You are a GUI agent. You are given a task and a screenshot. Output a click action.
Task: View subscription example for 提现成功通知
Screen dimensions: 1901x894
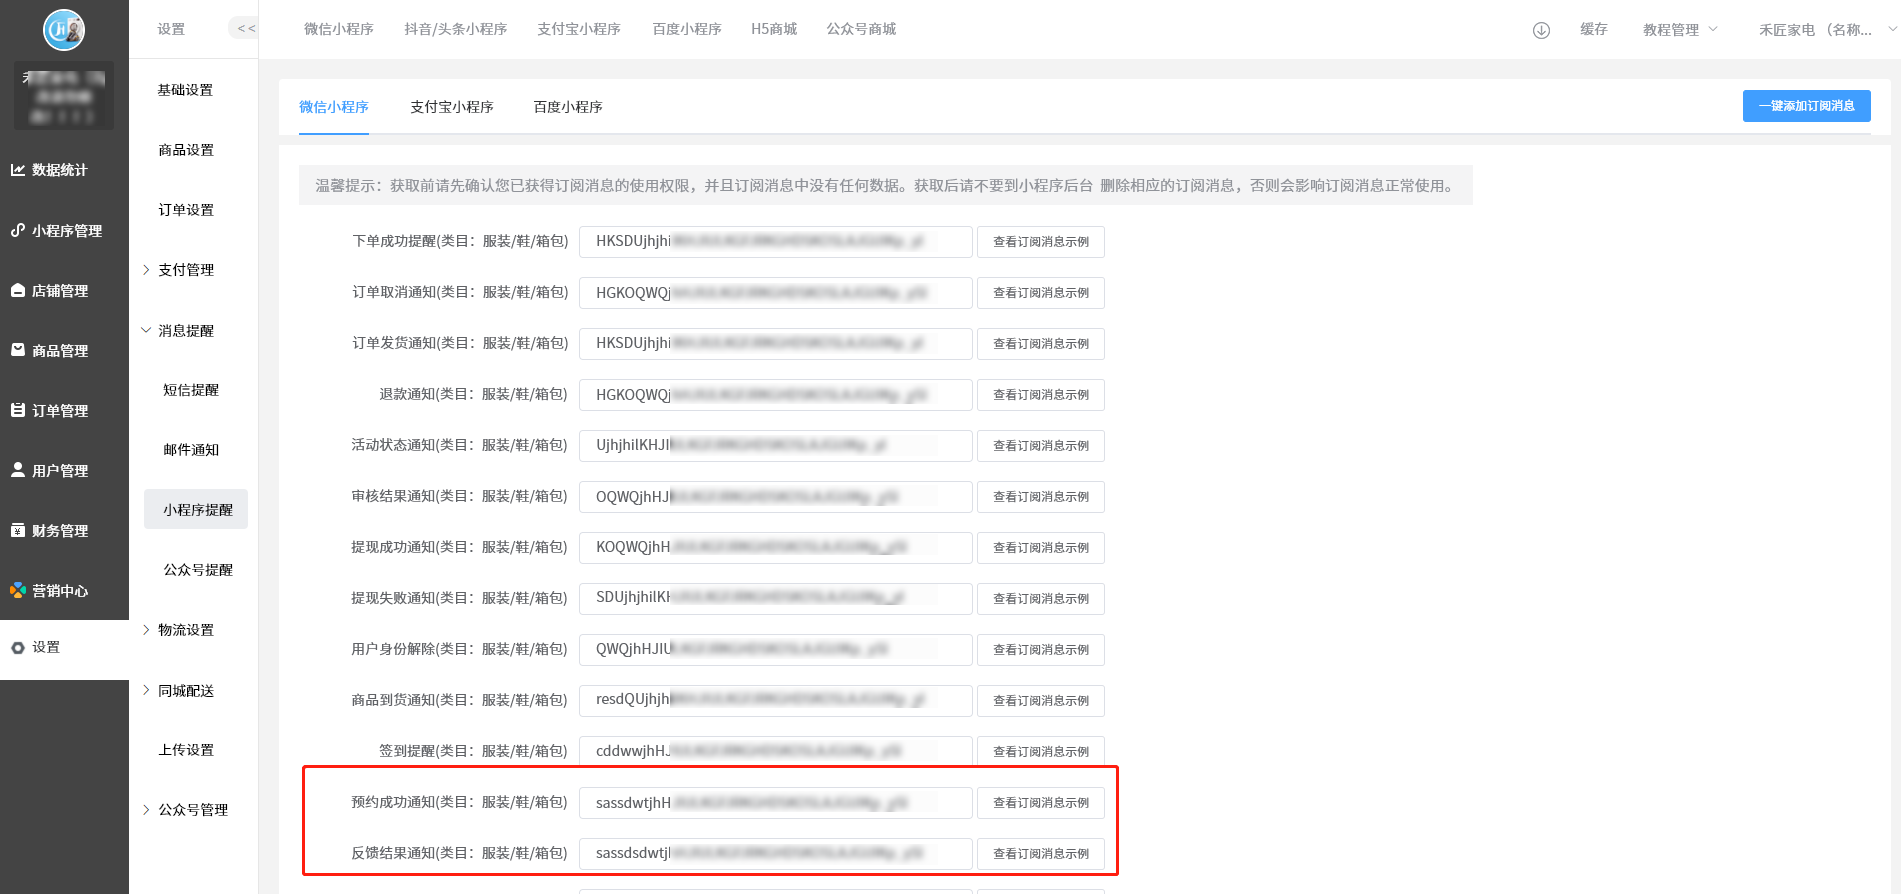pyautogui.click(x=1041, y=548)
